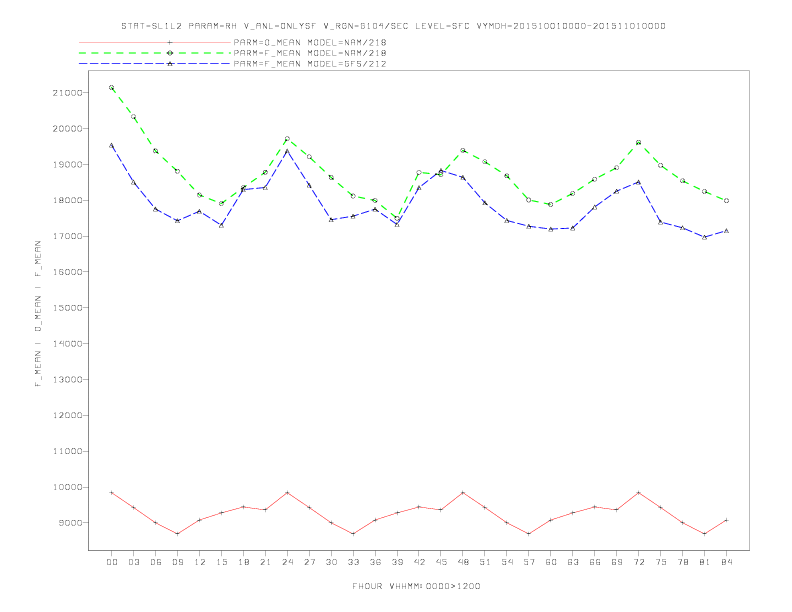Click forecast hour label 54 on x-axis

point(507,562)
